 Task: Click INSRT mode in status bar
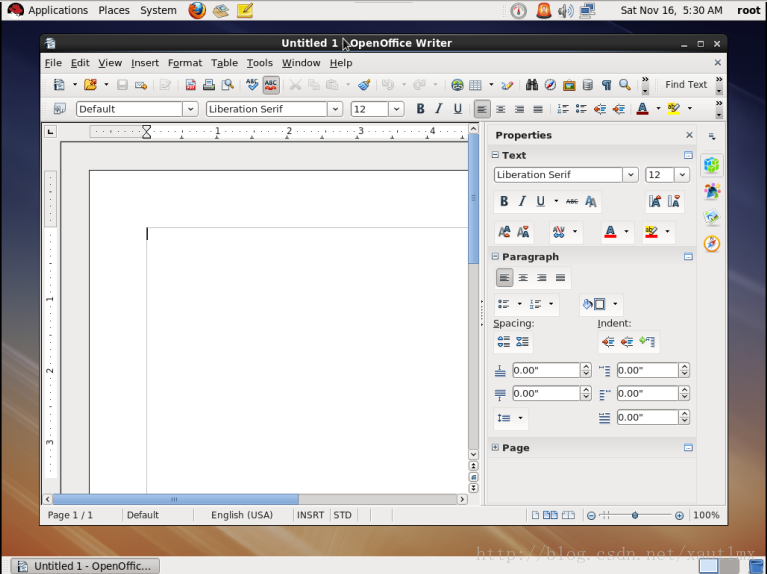click(x=311, y=515)
